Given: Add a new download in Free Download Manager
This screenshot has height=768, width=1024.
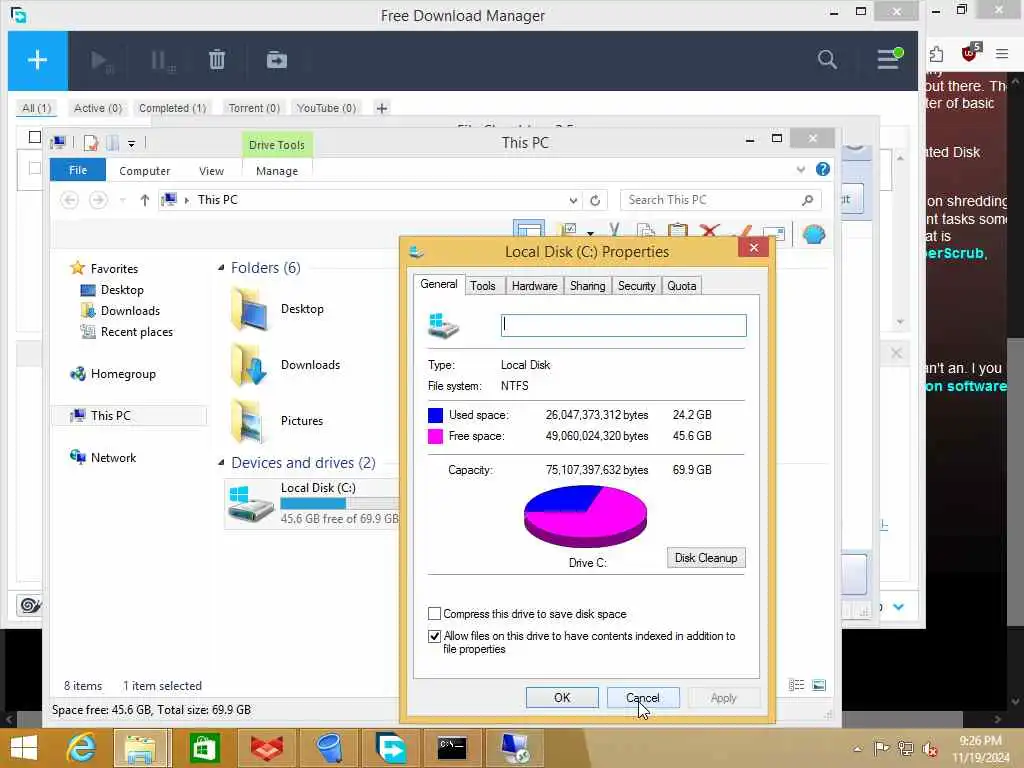Looking at the screenshot, I should coord(37,60).
